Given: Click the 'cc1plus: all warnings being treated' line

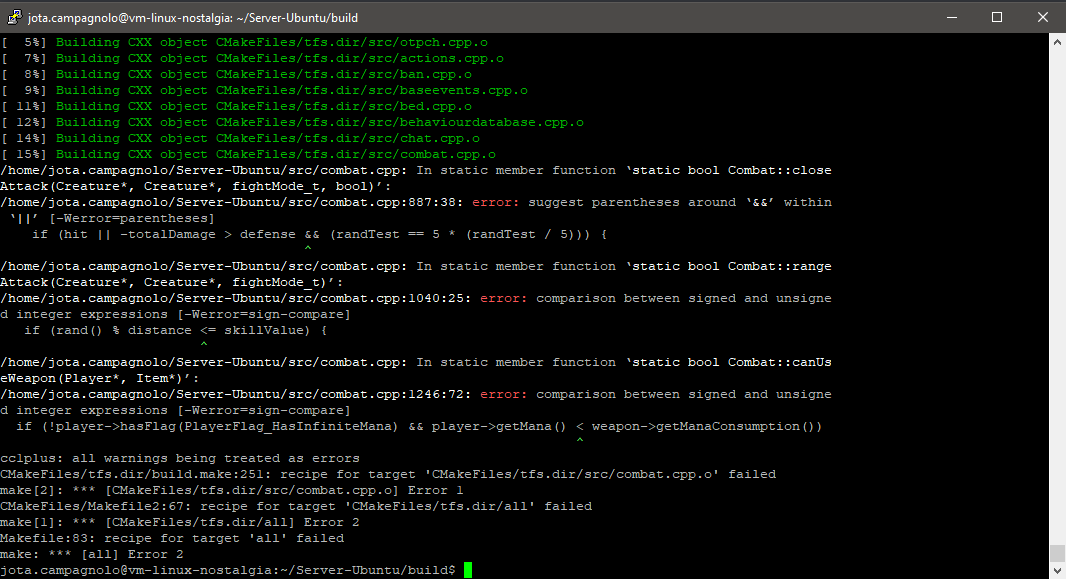Looking at the screenshot, I should 179,458.
